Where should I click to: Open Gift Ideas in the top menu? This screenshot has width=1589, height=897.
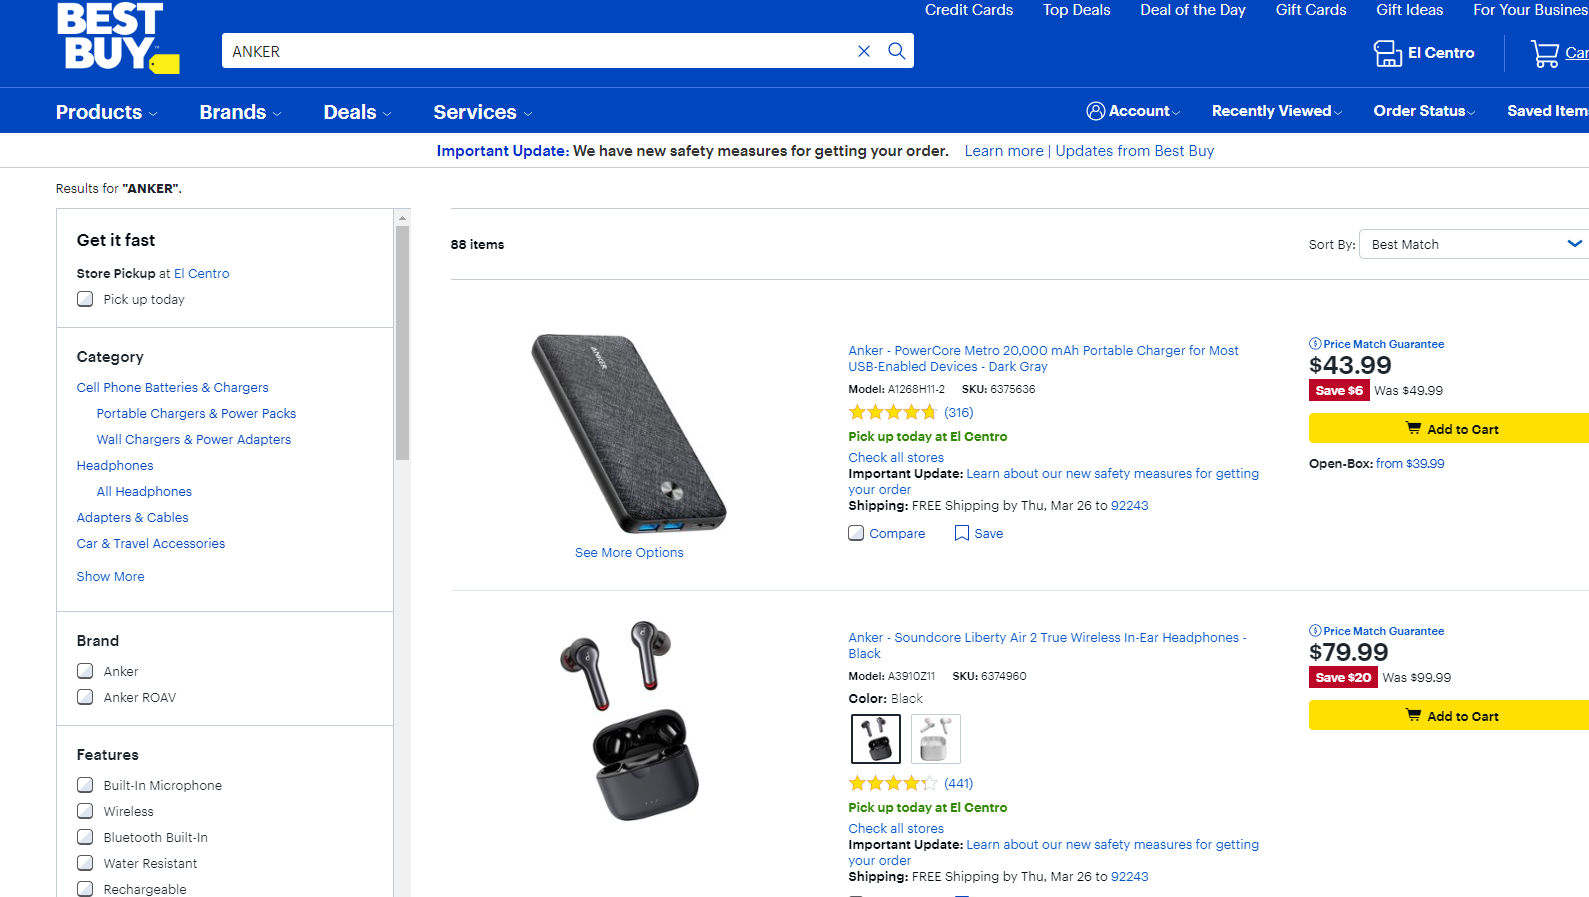click(x=1410, y=10)
